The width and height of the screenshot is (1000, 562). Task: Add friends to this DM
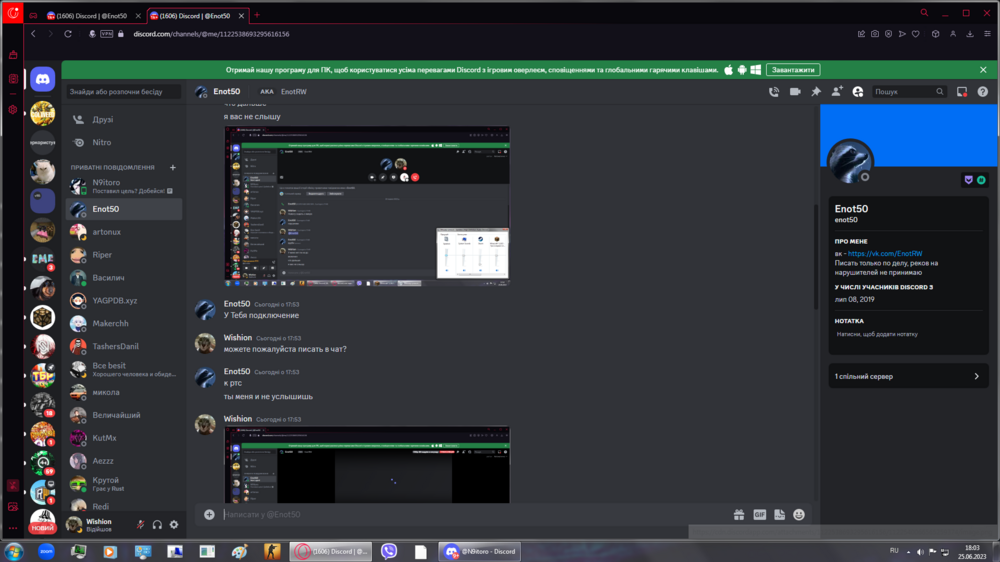coord(837,92)
